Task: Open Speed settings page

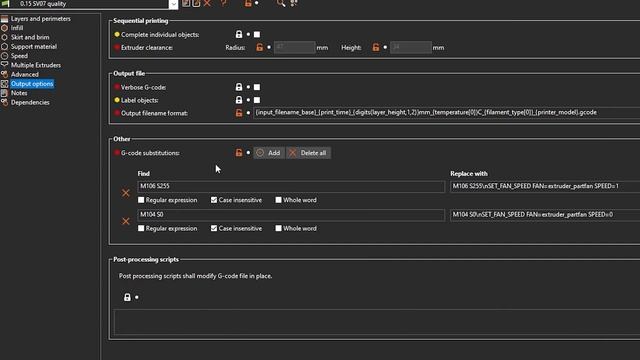Action: (19, 56)
